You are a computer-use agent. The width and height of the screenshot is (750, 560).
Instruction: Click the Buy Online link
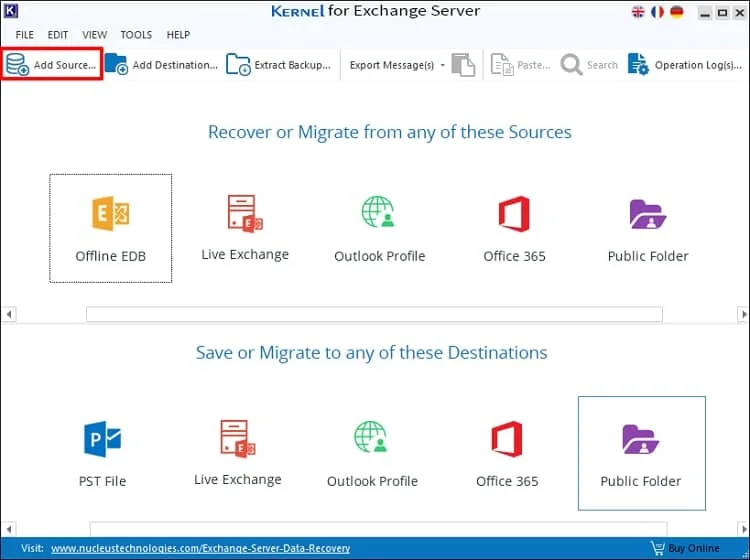click(x=694, y=548)
